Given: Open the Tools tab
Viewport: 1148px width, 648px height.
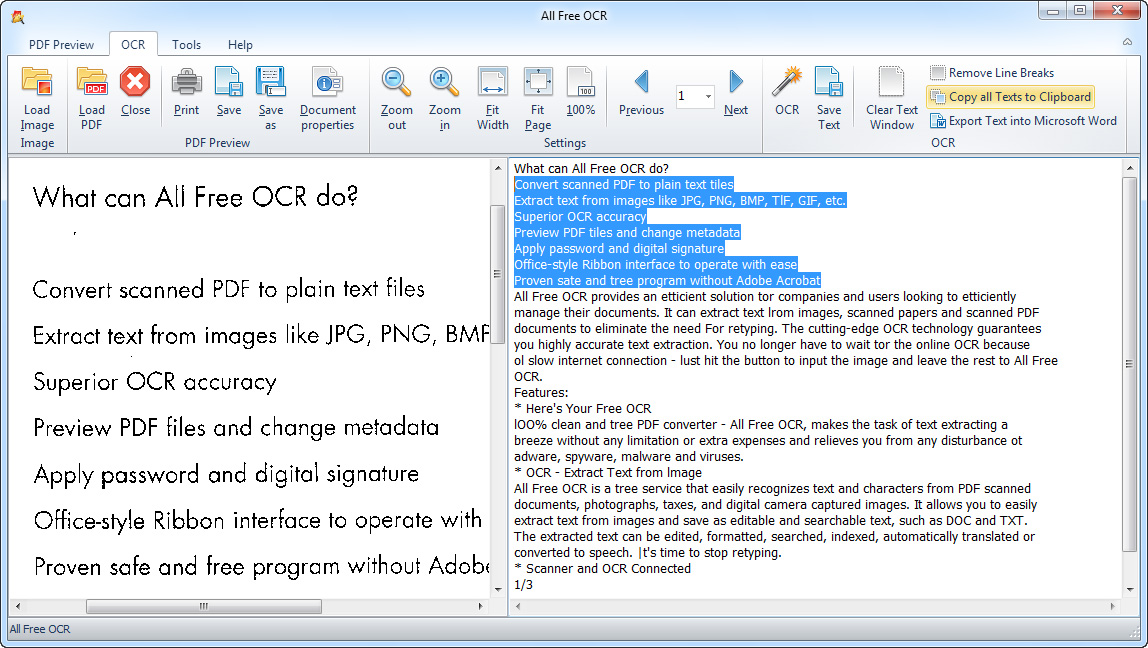Looking at the screenshot, I should [x=187, y=45].
